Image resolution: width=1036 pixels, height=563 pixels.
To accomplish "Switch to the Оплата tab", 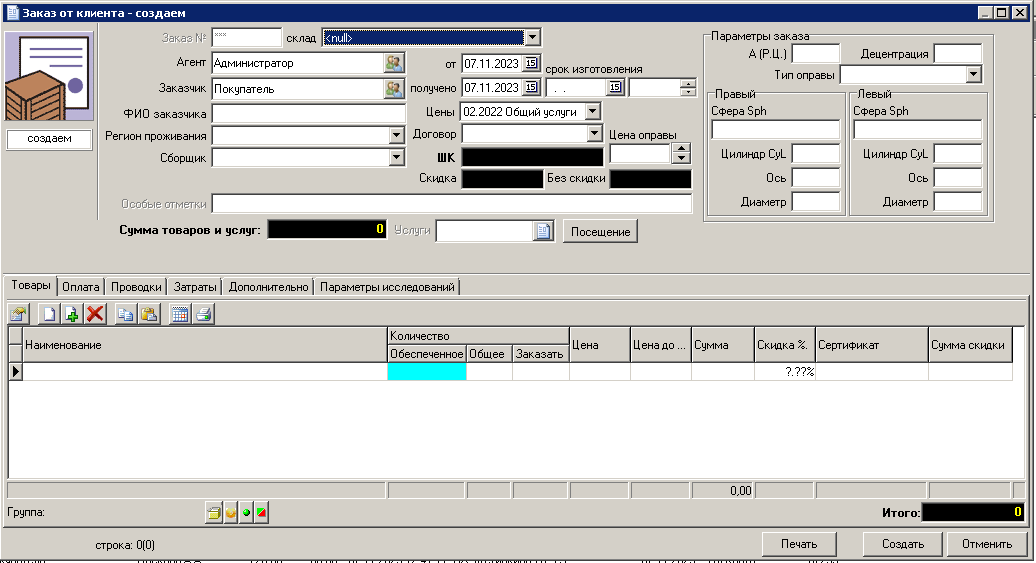I will click(81, 287).
